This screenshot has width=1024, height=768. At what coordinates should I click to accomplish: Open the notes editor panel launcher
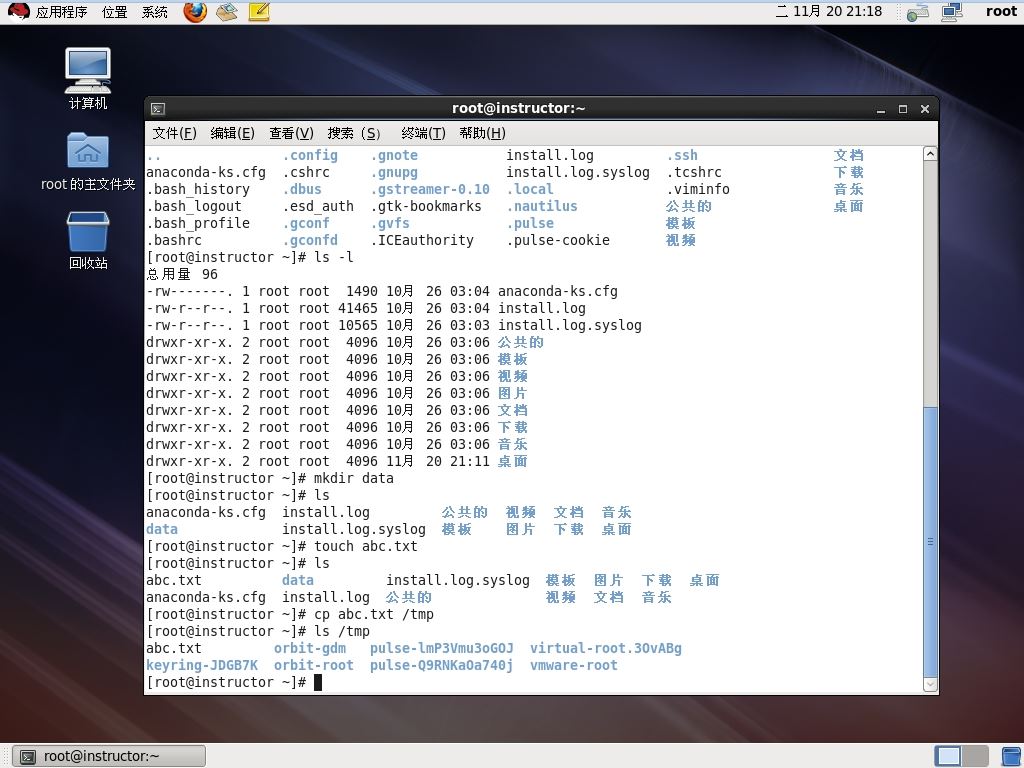pyautogui.click(x=259, y=12)
